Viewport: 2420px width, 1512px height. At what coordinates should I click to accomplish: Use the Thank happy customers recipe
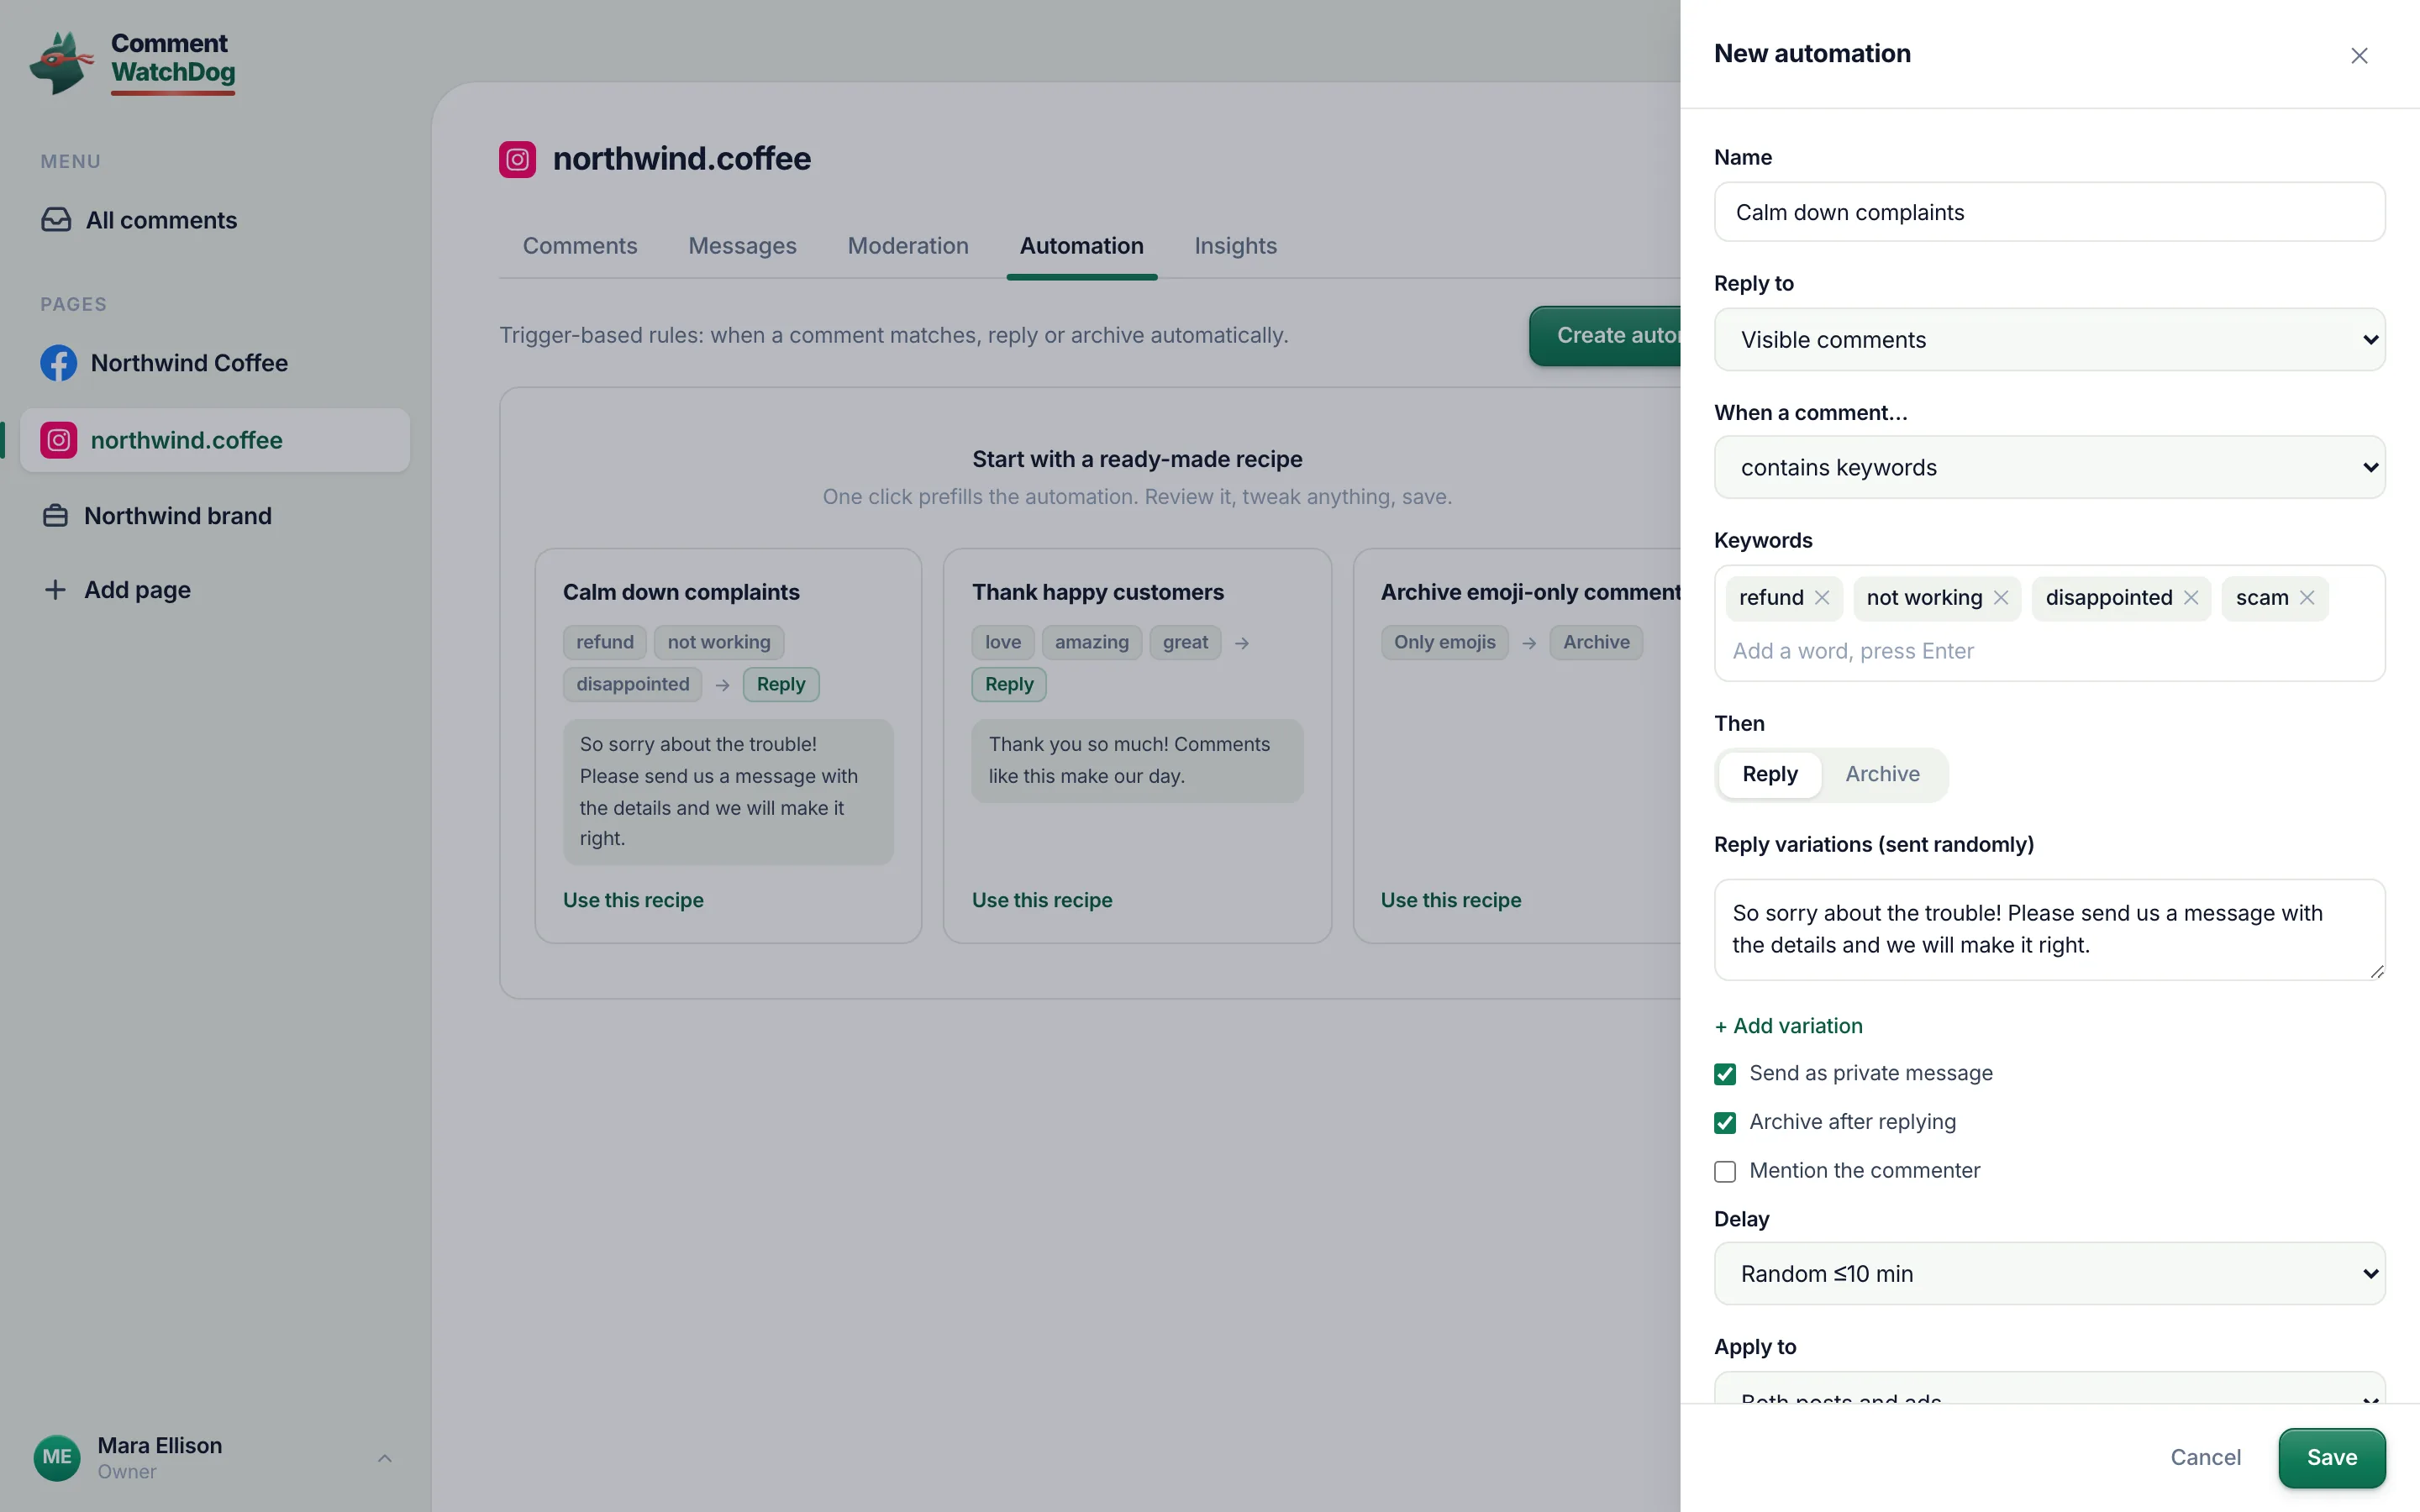point(1042,900)
